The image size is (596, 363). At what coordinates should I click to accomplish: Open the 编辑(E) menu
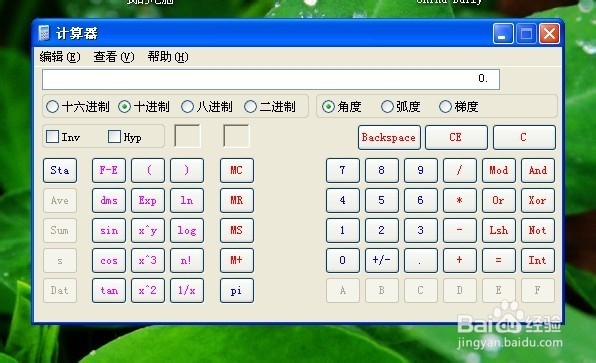pos(60,57)
